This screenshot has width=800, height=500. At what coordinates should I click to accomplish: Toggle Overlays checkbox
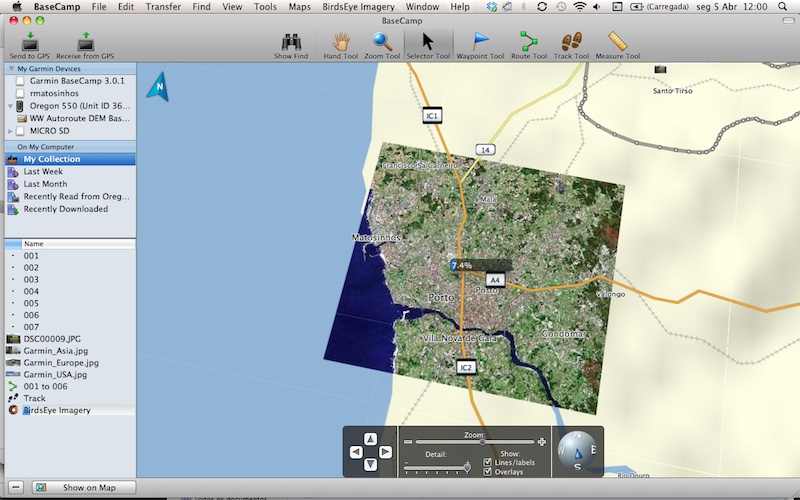(x=487, y=472)
